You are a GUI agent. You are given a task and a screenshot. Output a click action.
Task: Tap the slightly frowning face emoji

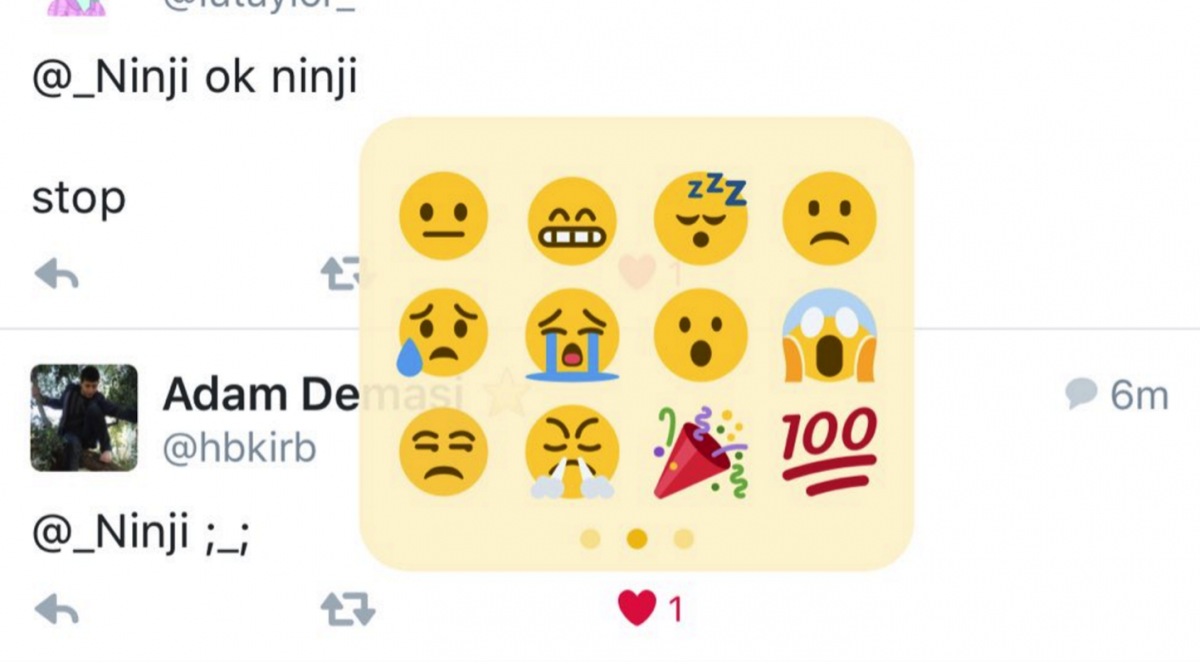click(x=829, y=216)
